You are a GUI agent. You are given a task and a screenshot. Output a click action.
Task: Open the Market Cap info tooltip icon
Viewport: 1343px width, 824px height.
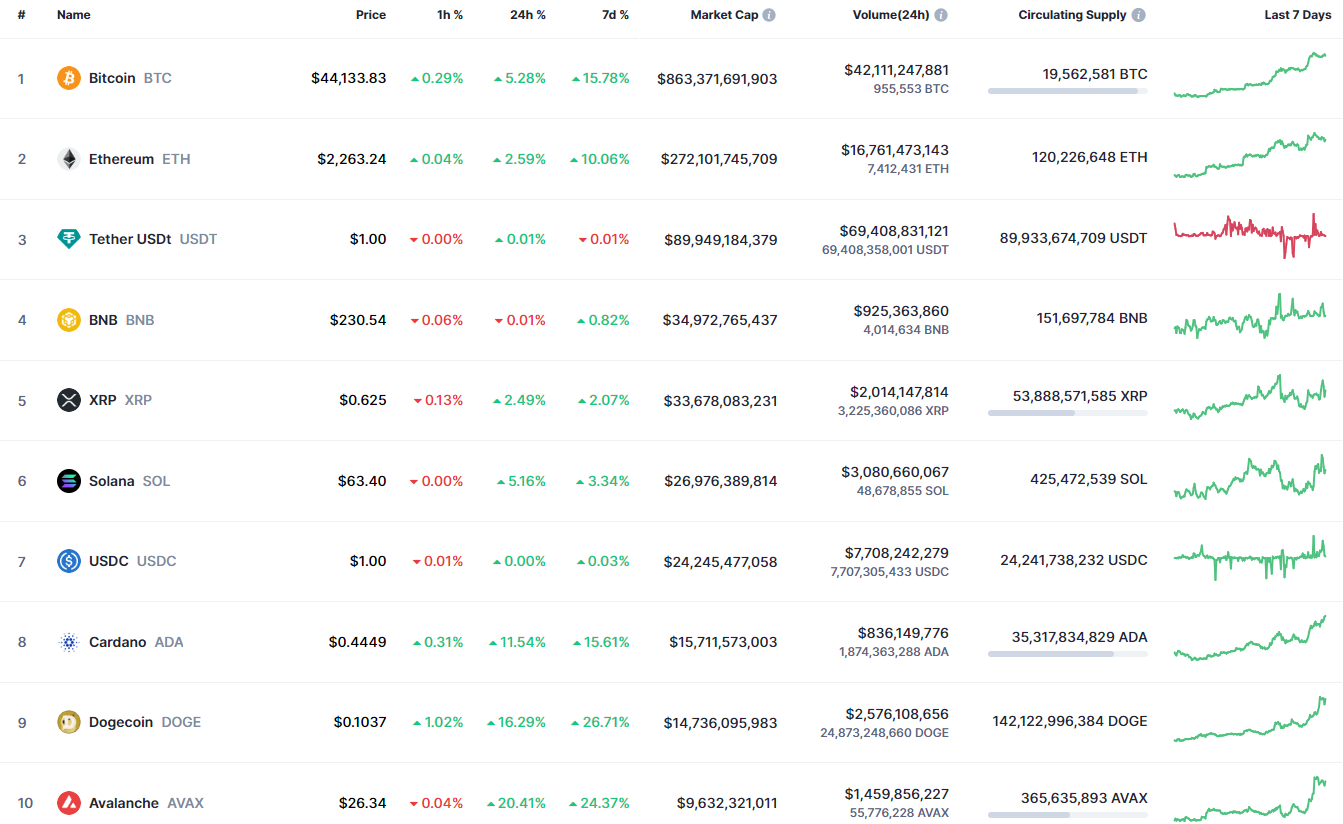click(769, 15)
